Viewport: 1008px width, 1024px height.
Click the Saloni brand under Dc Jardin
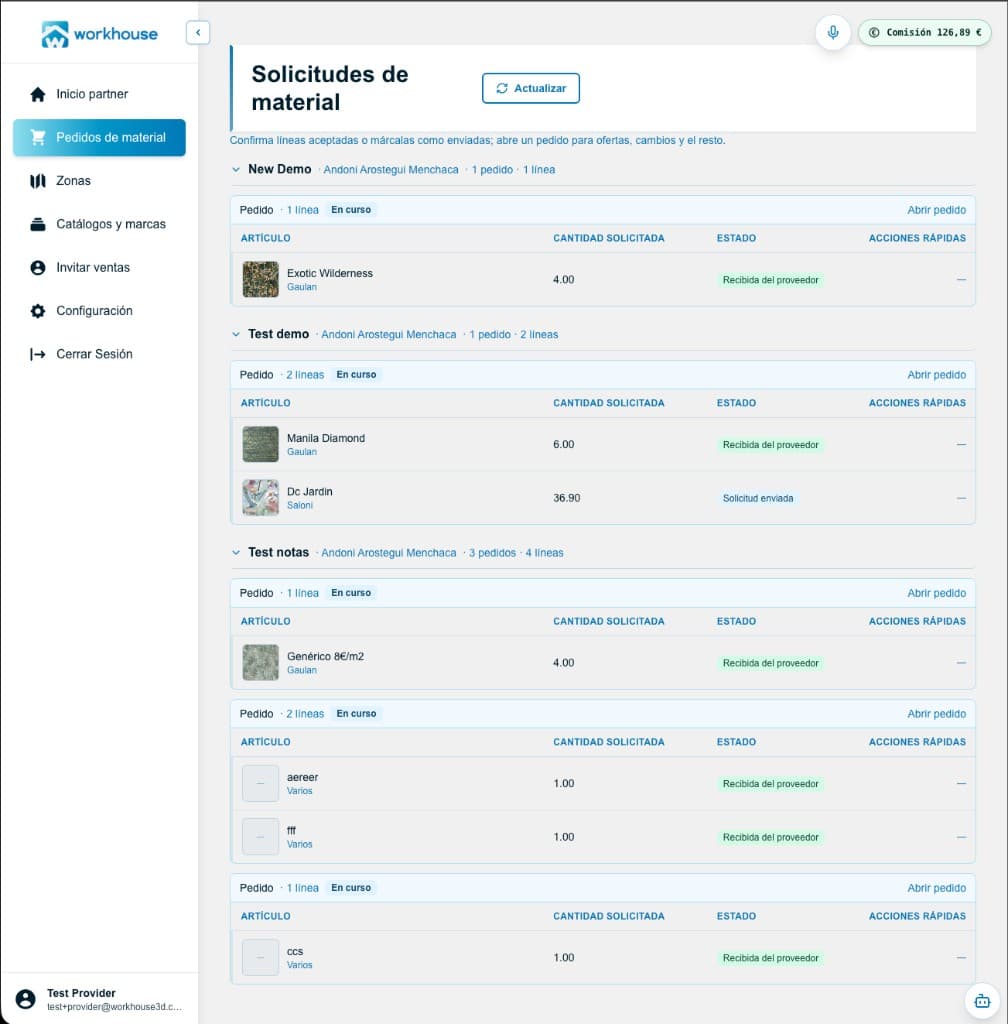[x=300, y=505]
